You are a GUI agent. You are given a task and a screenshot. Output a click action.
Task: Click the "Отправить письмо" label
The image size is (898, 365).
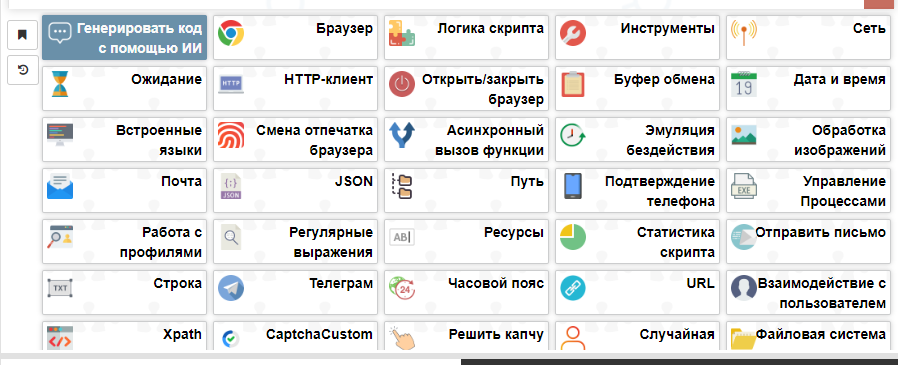click(x=821, y=232)
